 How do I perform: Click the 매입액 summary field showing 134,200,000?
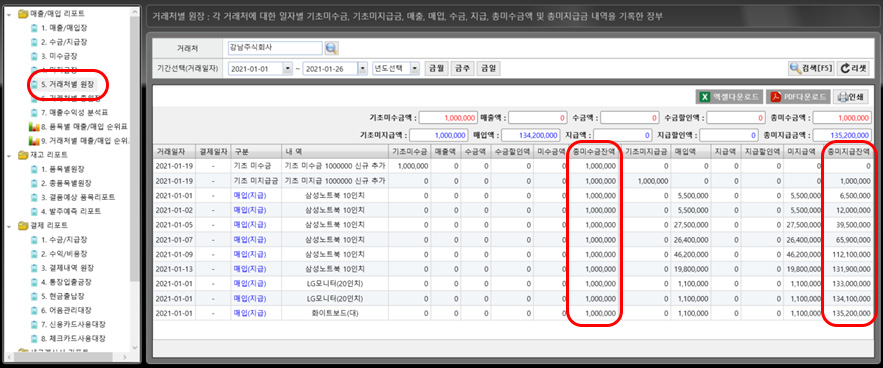pos(530,135)
